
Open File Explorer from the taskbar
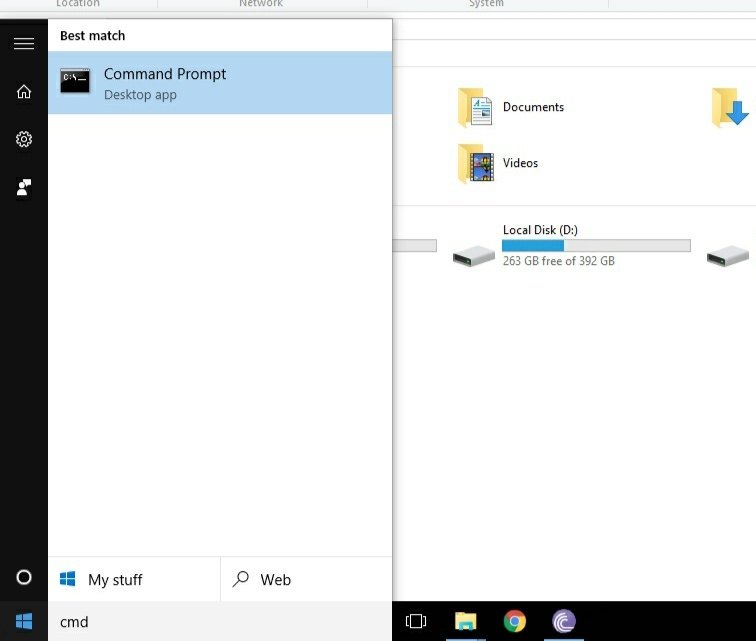click(465, 622)
